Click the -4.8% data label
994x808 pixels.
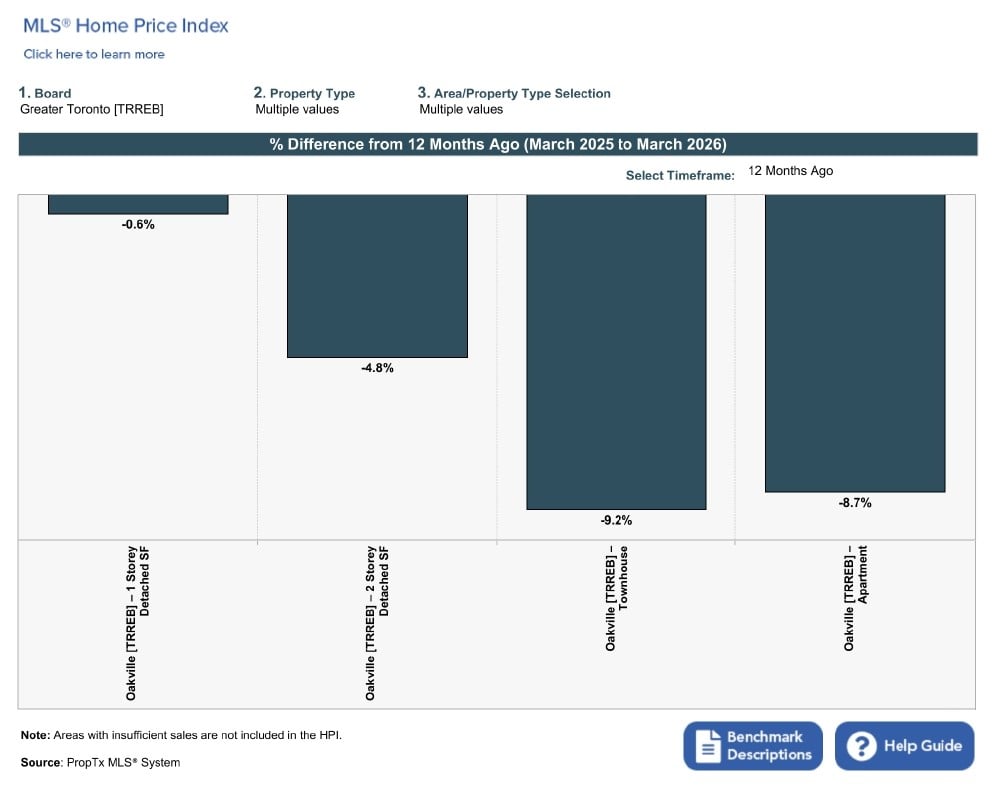click(x=377, y=368)
